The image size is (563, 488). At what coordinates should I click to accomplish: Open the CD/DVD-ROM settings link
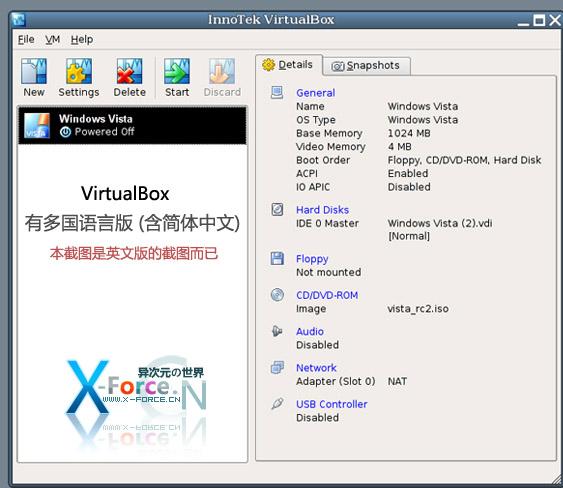327,295
